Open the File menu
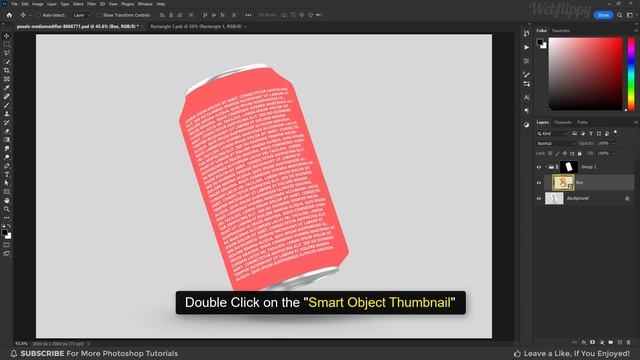The height and width of the screenshot is (360, 640). [x=14, y=4]
